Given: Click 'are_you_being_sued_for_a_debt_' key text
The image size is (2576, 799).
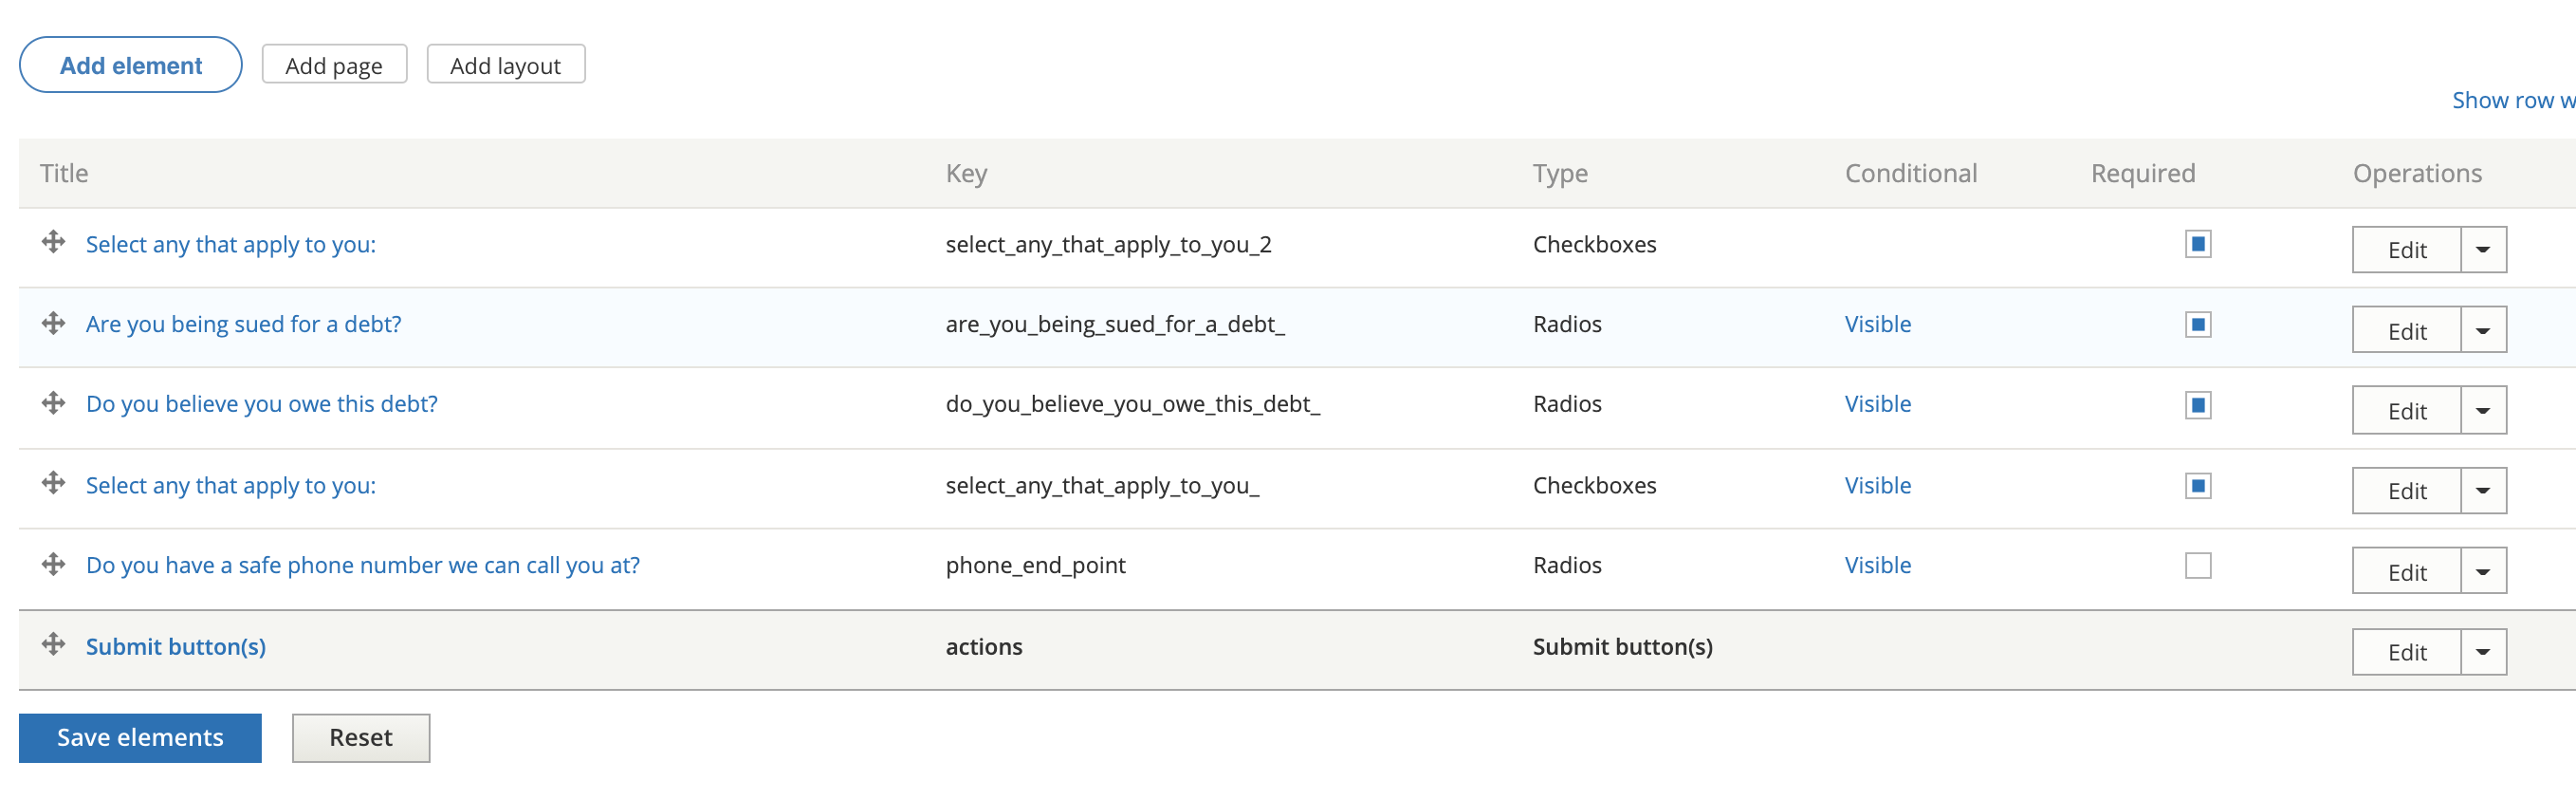Looking at the screenshot, I should coord(1116,325).
